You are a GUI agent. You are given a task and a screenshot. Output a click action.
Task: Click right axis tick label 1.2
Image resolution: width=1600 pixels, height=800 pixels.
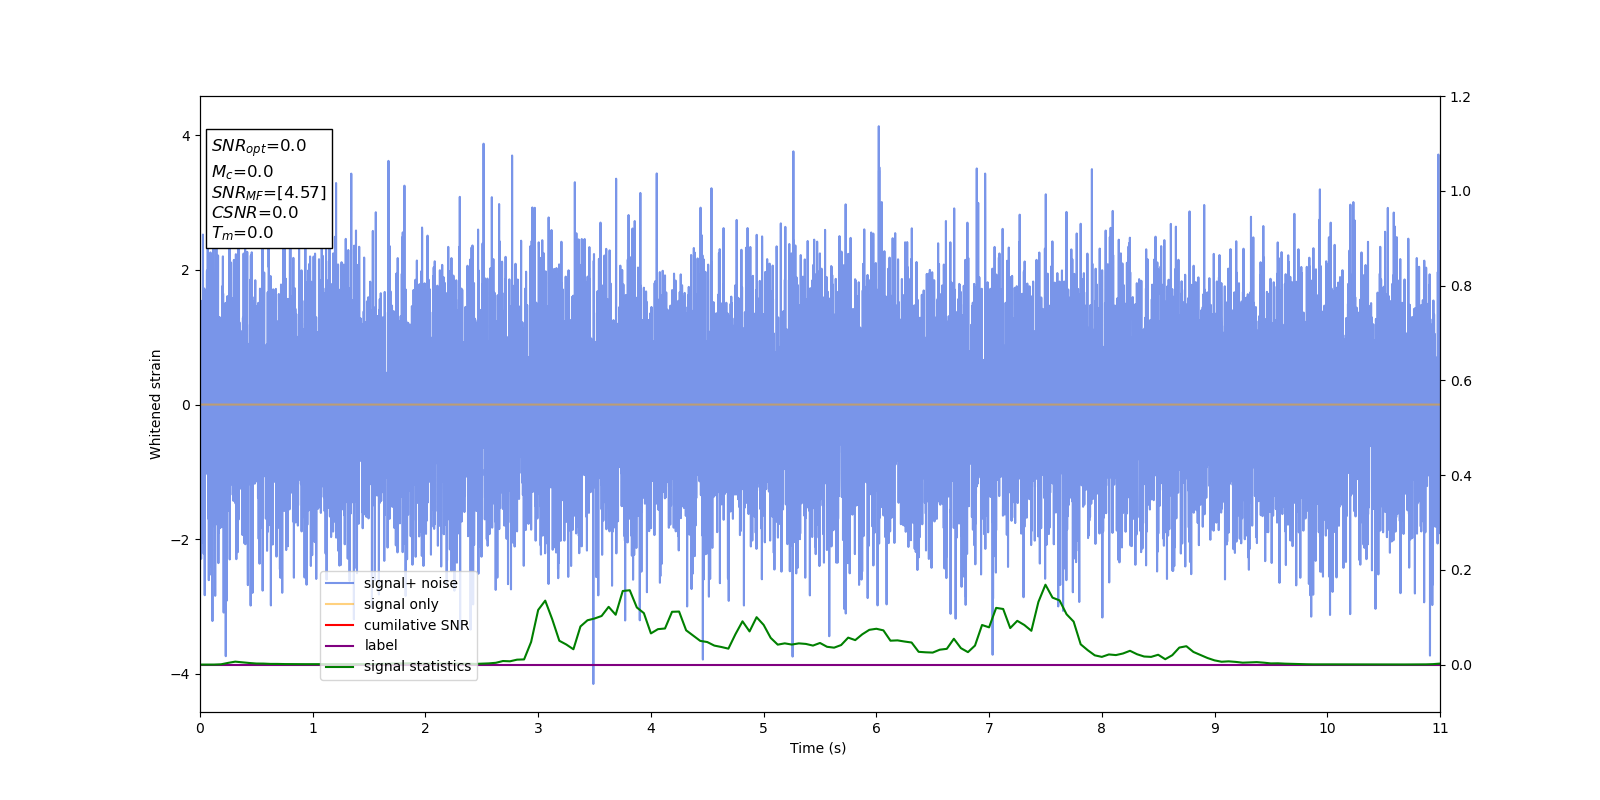(1460, 97)
